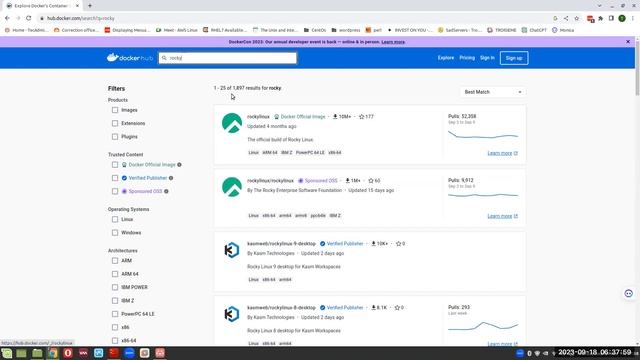Image resolution: width=640 pixels, height=360 pixels.
Task: Close the DockerCon announcement banner
Action: coord(628,42)
